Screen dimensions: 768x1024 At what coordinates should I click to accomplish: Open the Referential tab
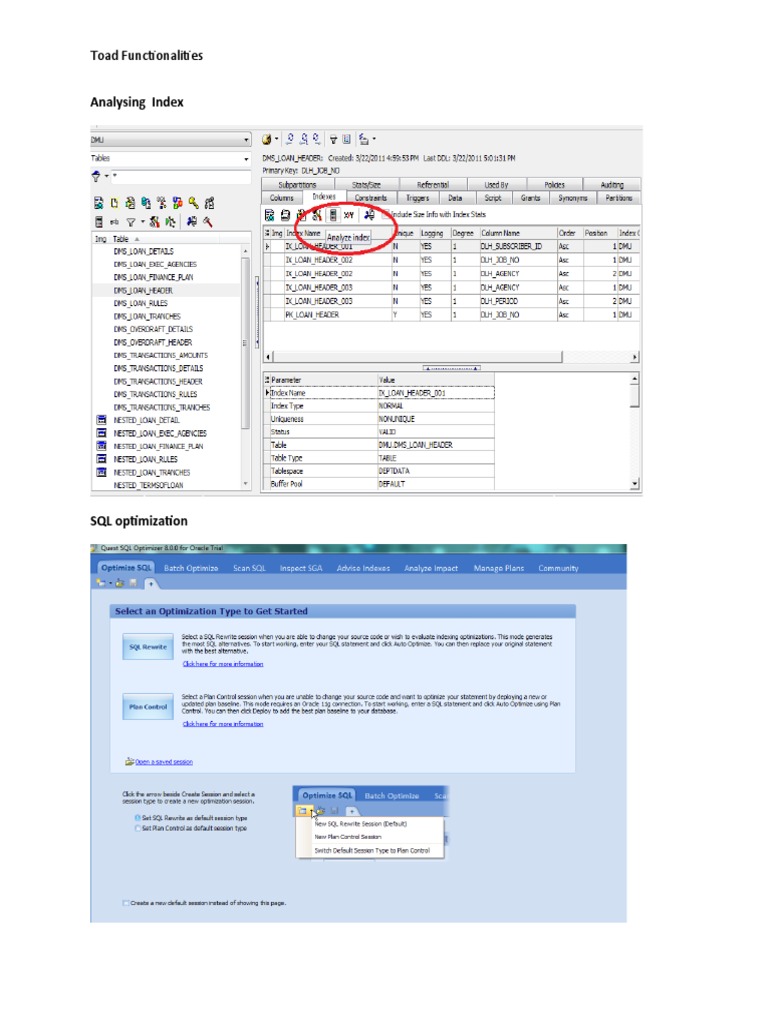[x=433, y=185]
